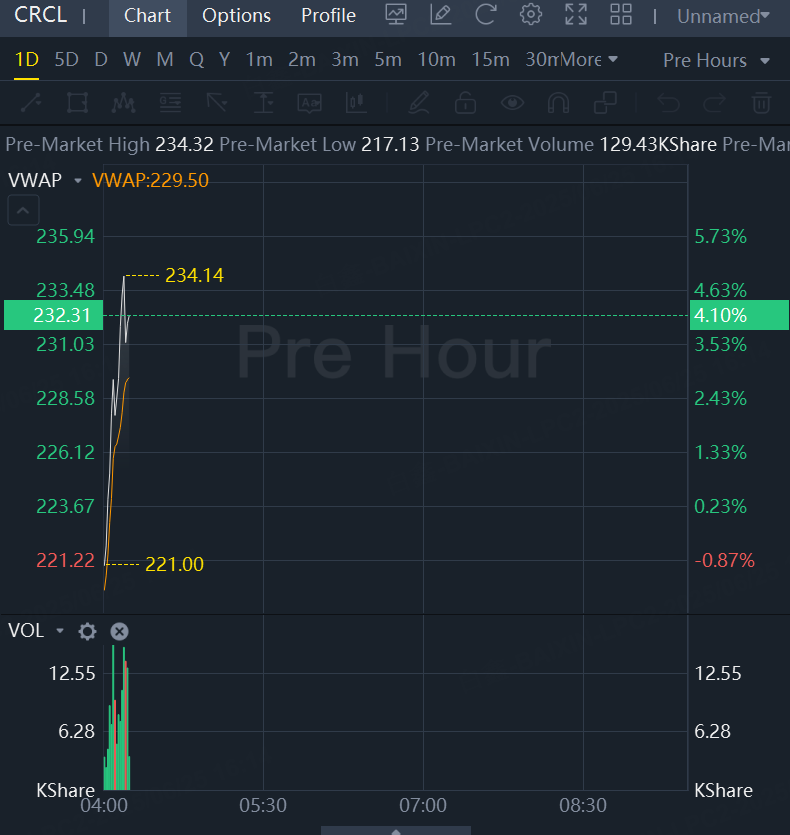
Task: Refresh the chart data
Action: click(x=486, y=15)
